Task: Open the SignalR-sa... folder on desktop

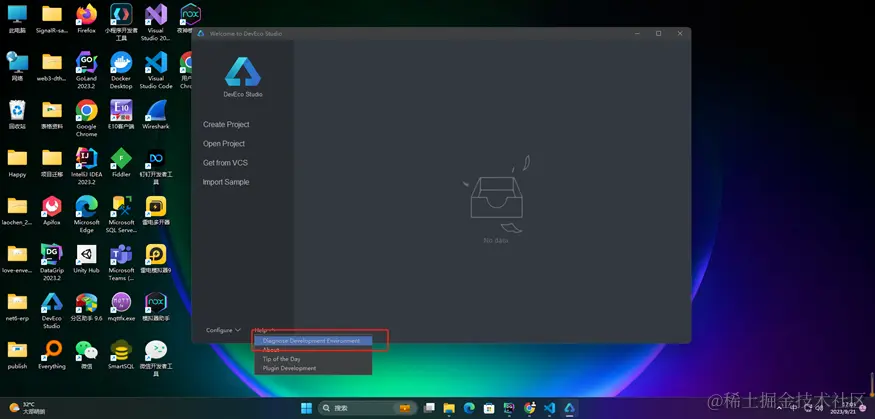Action: click(51, 19)
